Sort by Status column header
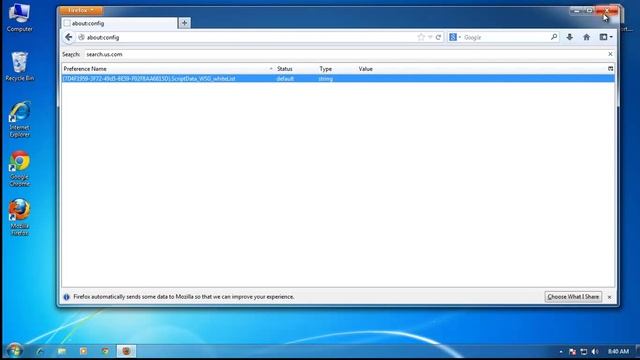 296,69
